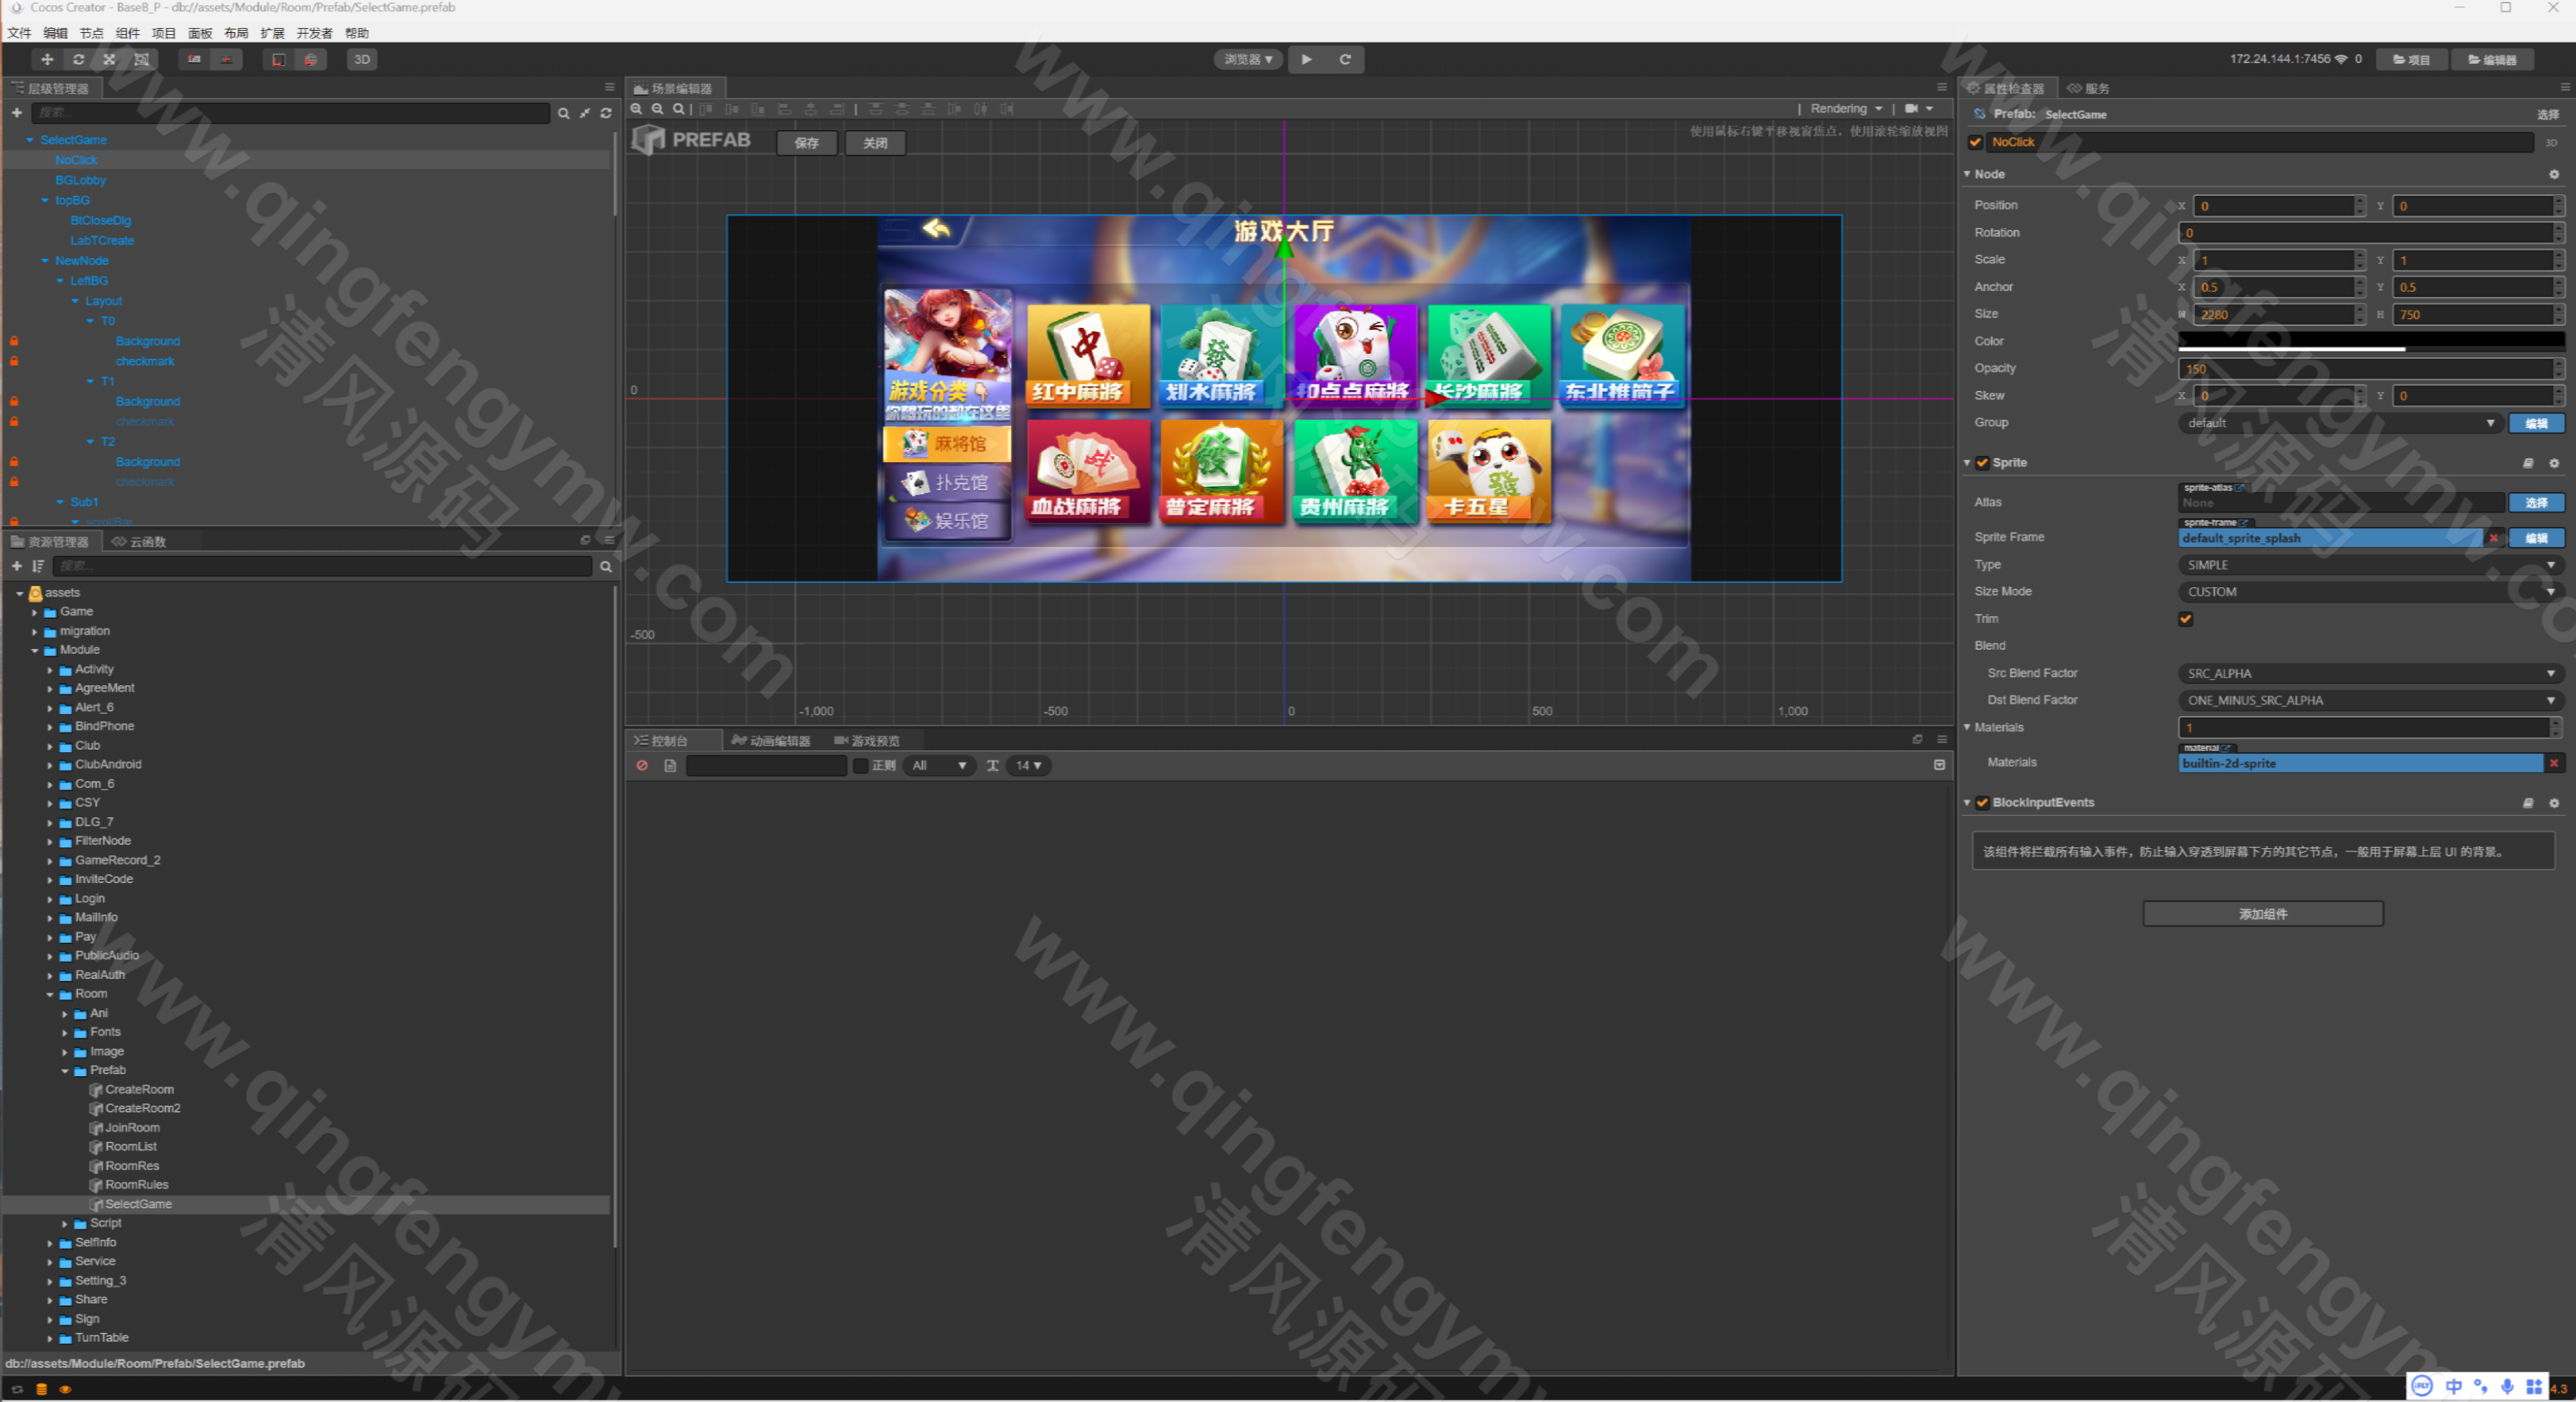
Task: Open the Size Mode CUSTOM dropdown
Action: 2371,592
